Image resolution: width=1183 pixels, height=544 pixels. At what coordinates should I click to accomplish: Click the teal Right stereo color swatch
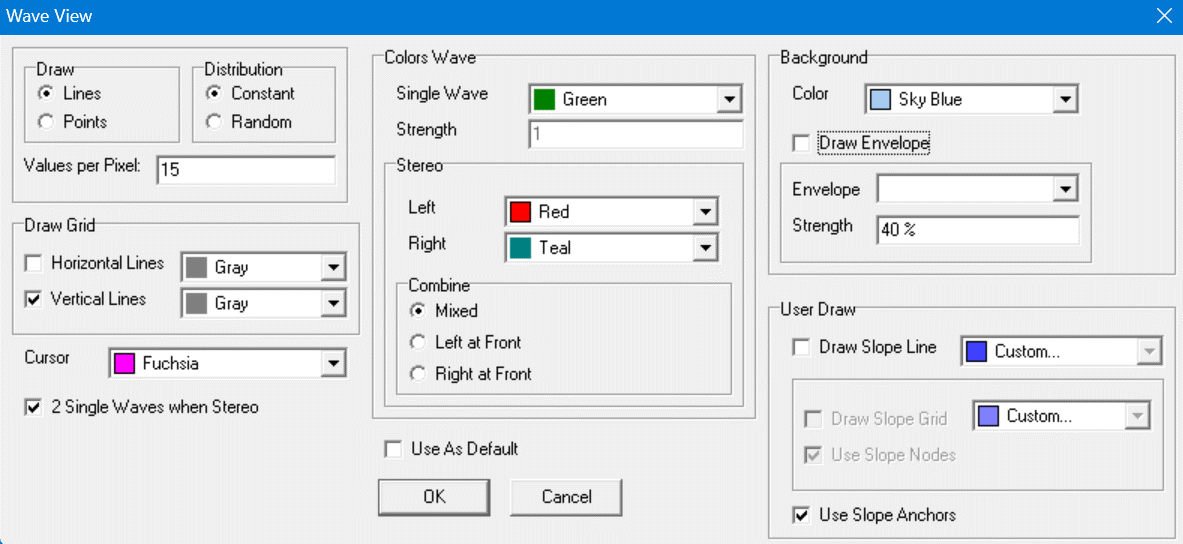coord(520,248)
